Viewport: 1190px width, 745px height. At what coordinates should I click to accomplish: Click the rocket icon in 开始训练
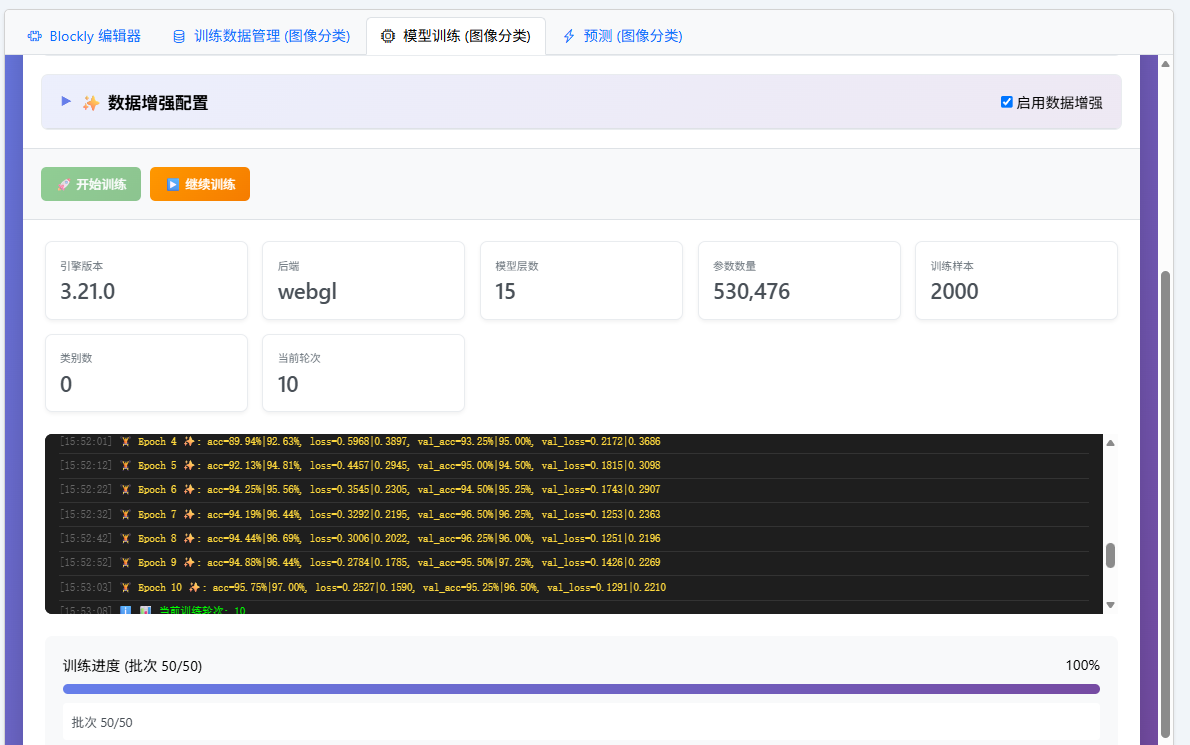pos(64,184)
